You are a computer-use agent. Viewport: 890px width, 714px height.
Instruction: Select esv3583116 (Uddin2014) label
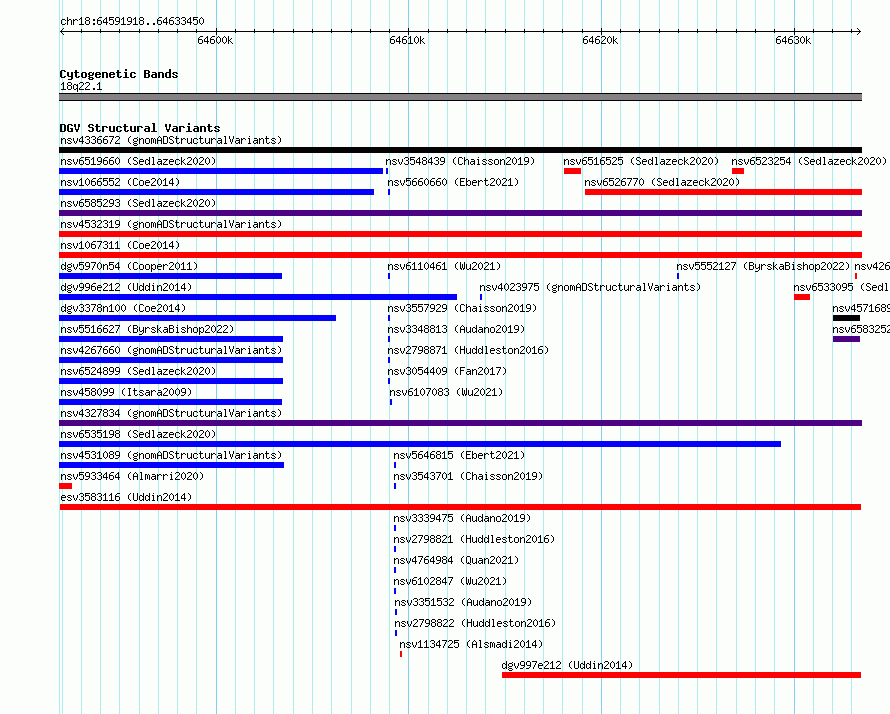point(126,497)
